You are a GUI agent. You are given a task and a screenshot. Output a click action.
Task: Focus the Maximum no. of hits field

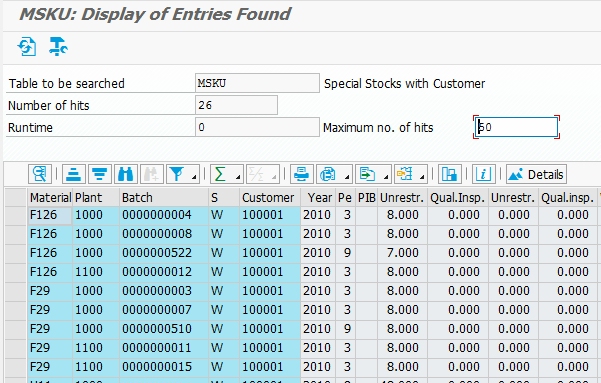516,127
